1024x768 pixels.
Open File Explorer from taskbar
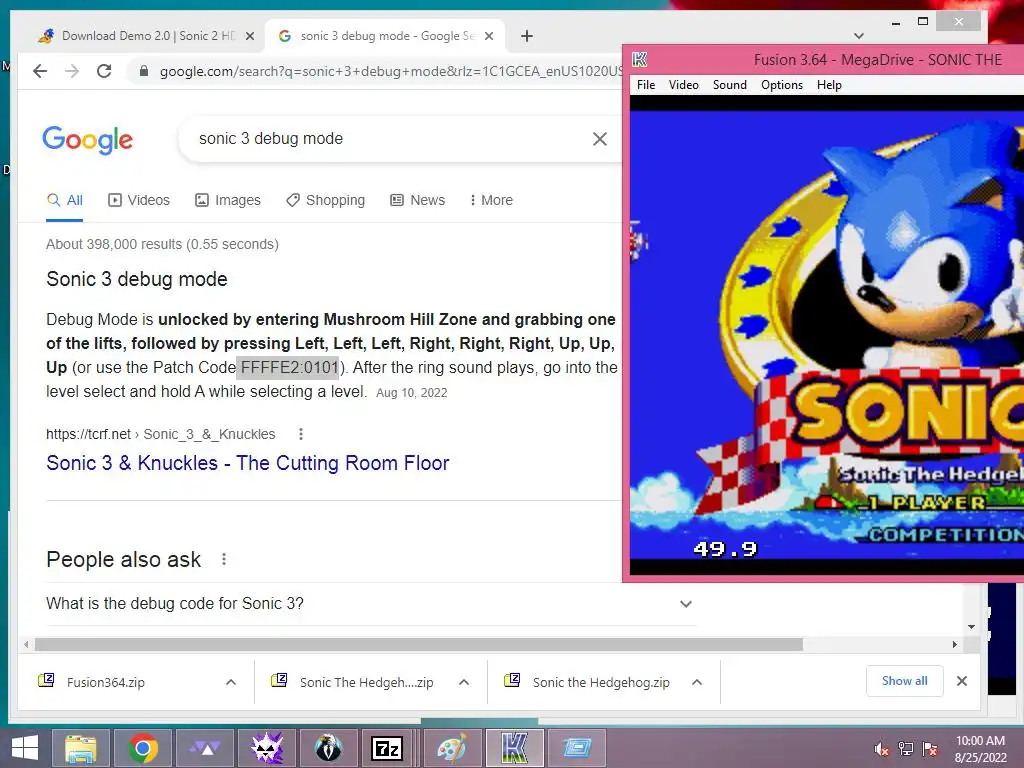(x=80, y=748)
